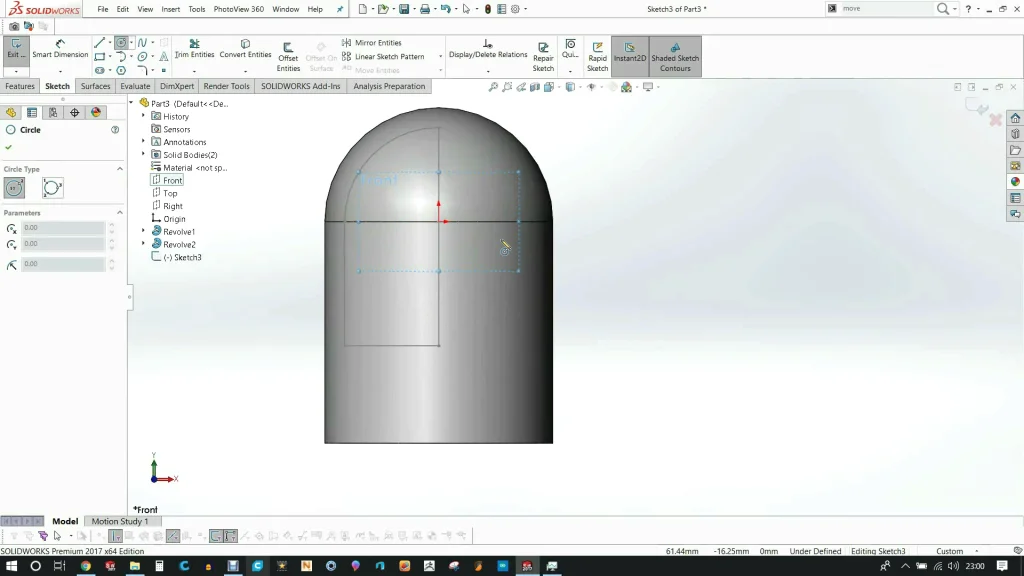Toggle Shaded Sketch Contours
1024x576 pixels.
(x=675, y=57)
